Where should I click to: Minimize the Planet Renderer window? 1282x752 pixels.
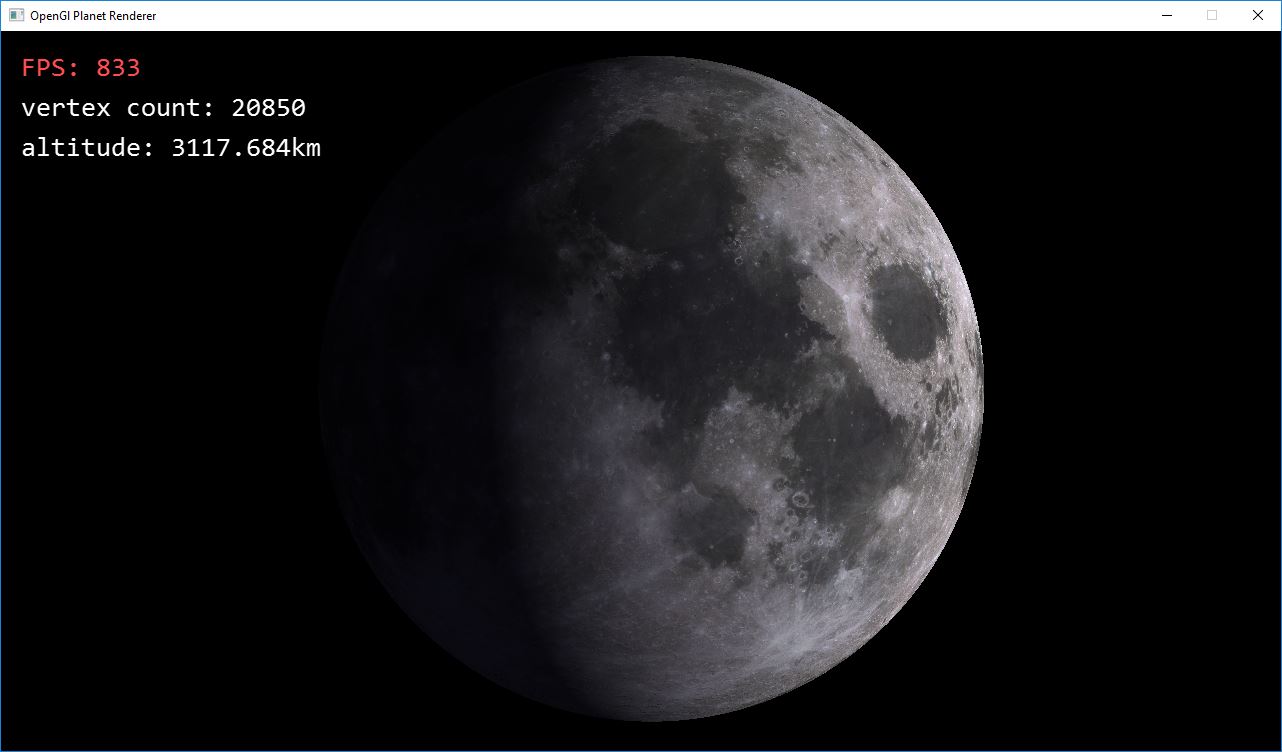click(1166, 16)
